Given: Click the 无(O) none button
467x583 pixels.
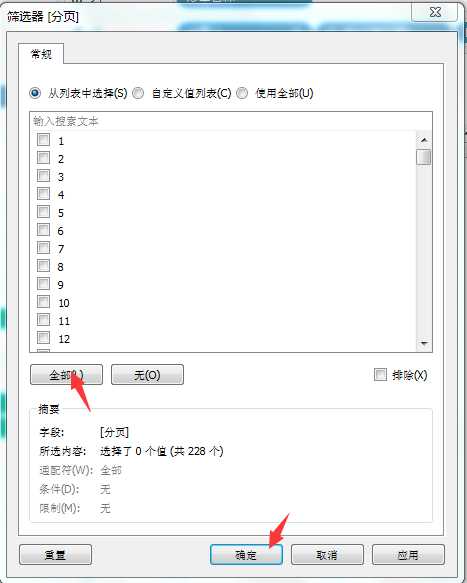Looking at the screenshot, I should click(147, 374).
